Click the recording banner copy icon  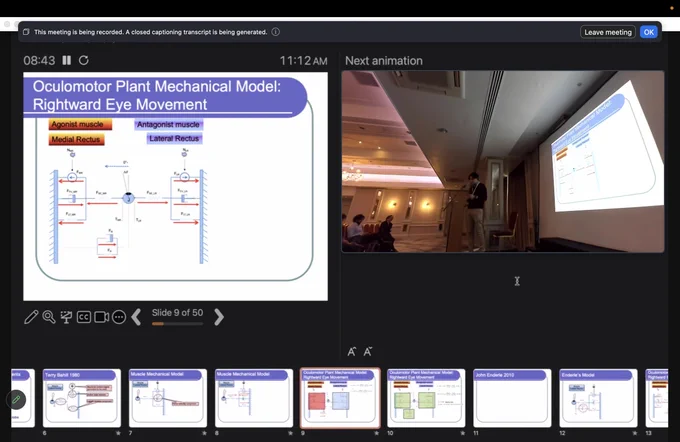coord(26,32)
